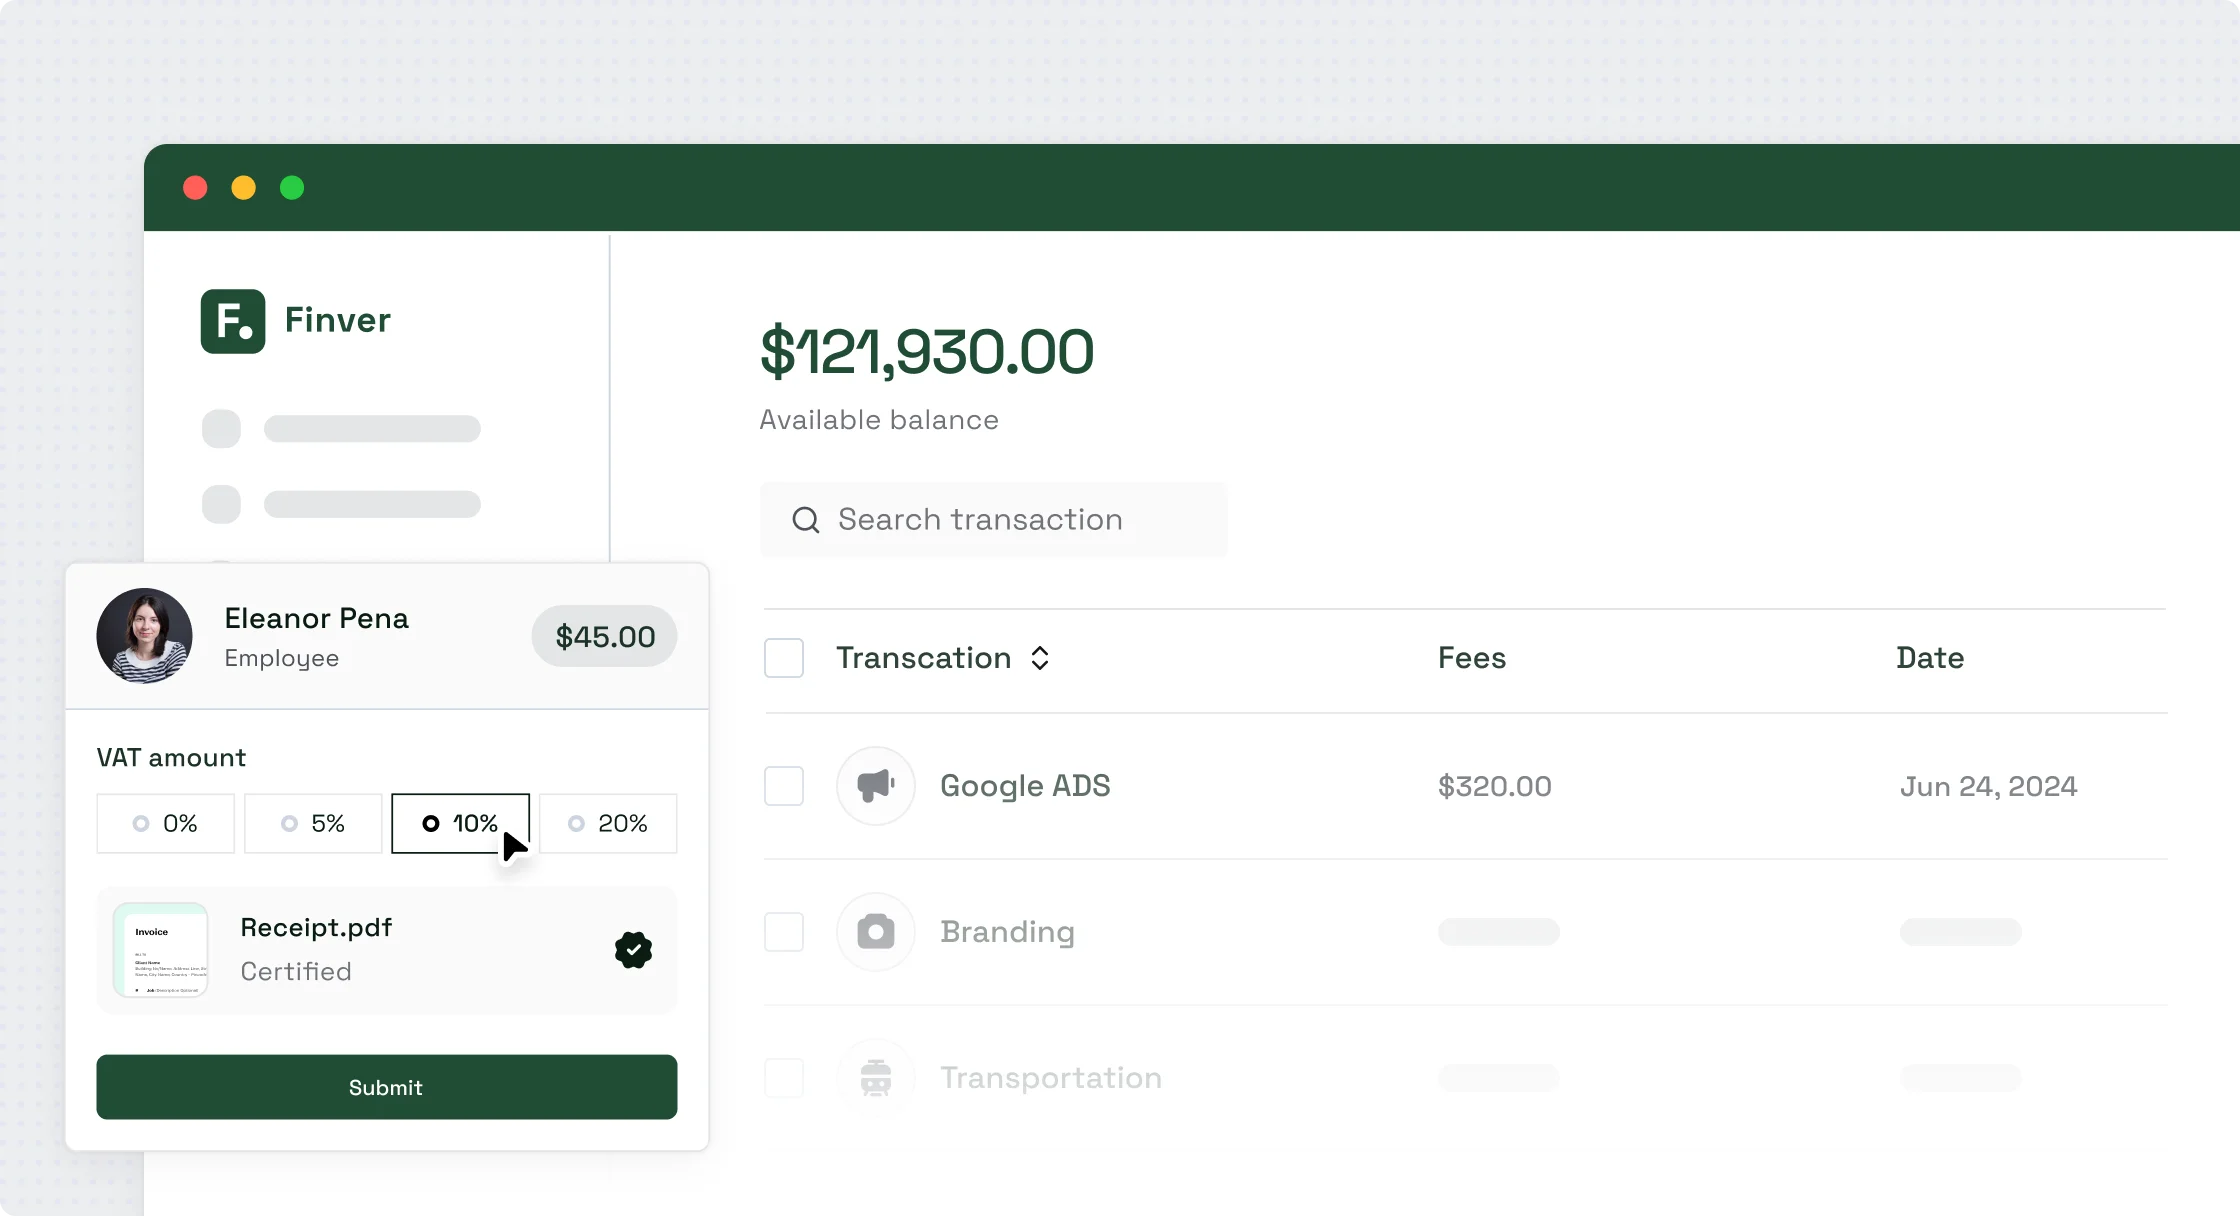Sort by the Transaction column arrows

coord(1040,658)
